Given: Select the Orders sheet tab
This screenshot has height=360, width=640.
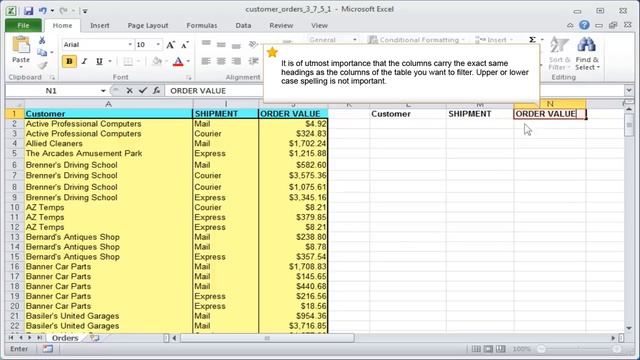Looking at the screenshot, I should click(65, 338).
